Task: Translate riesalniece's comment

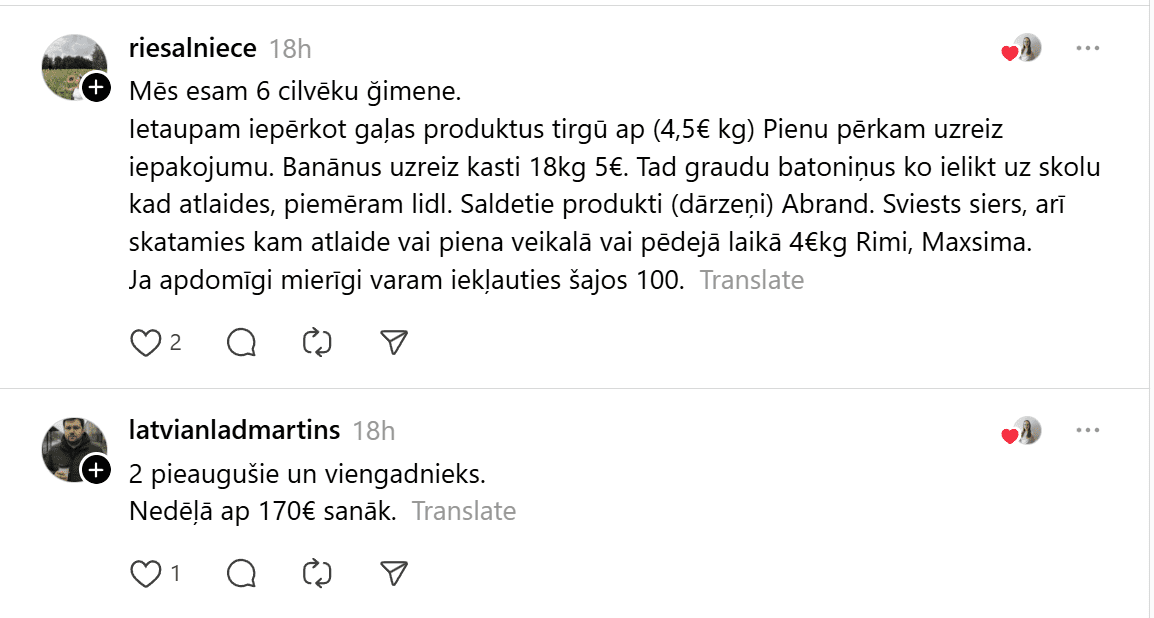Action: (751, 280)
